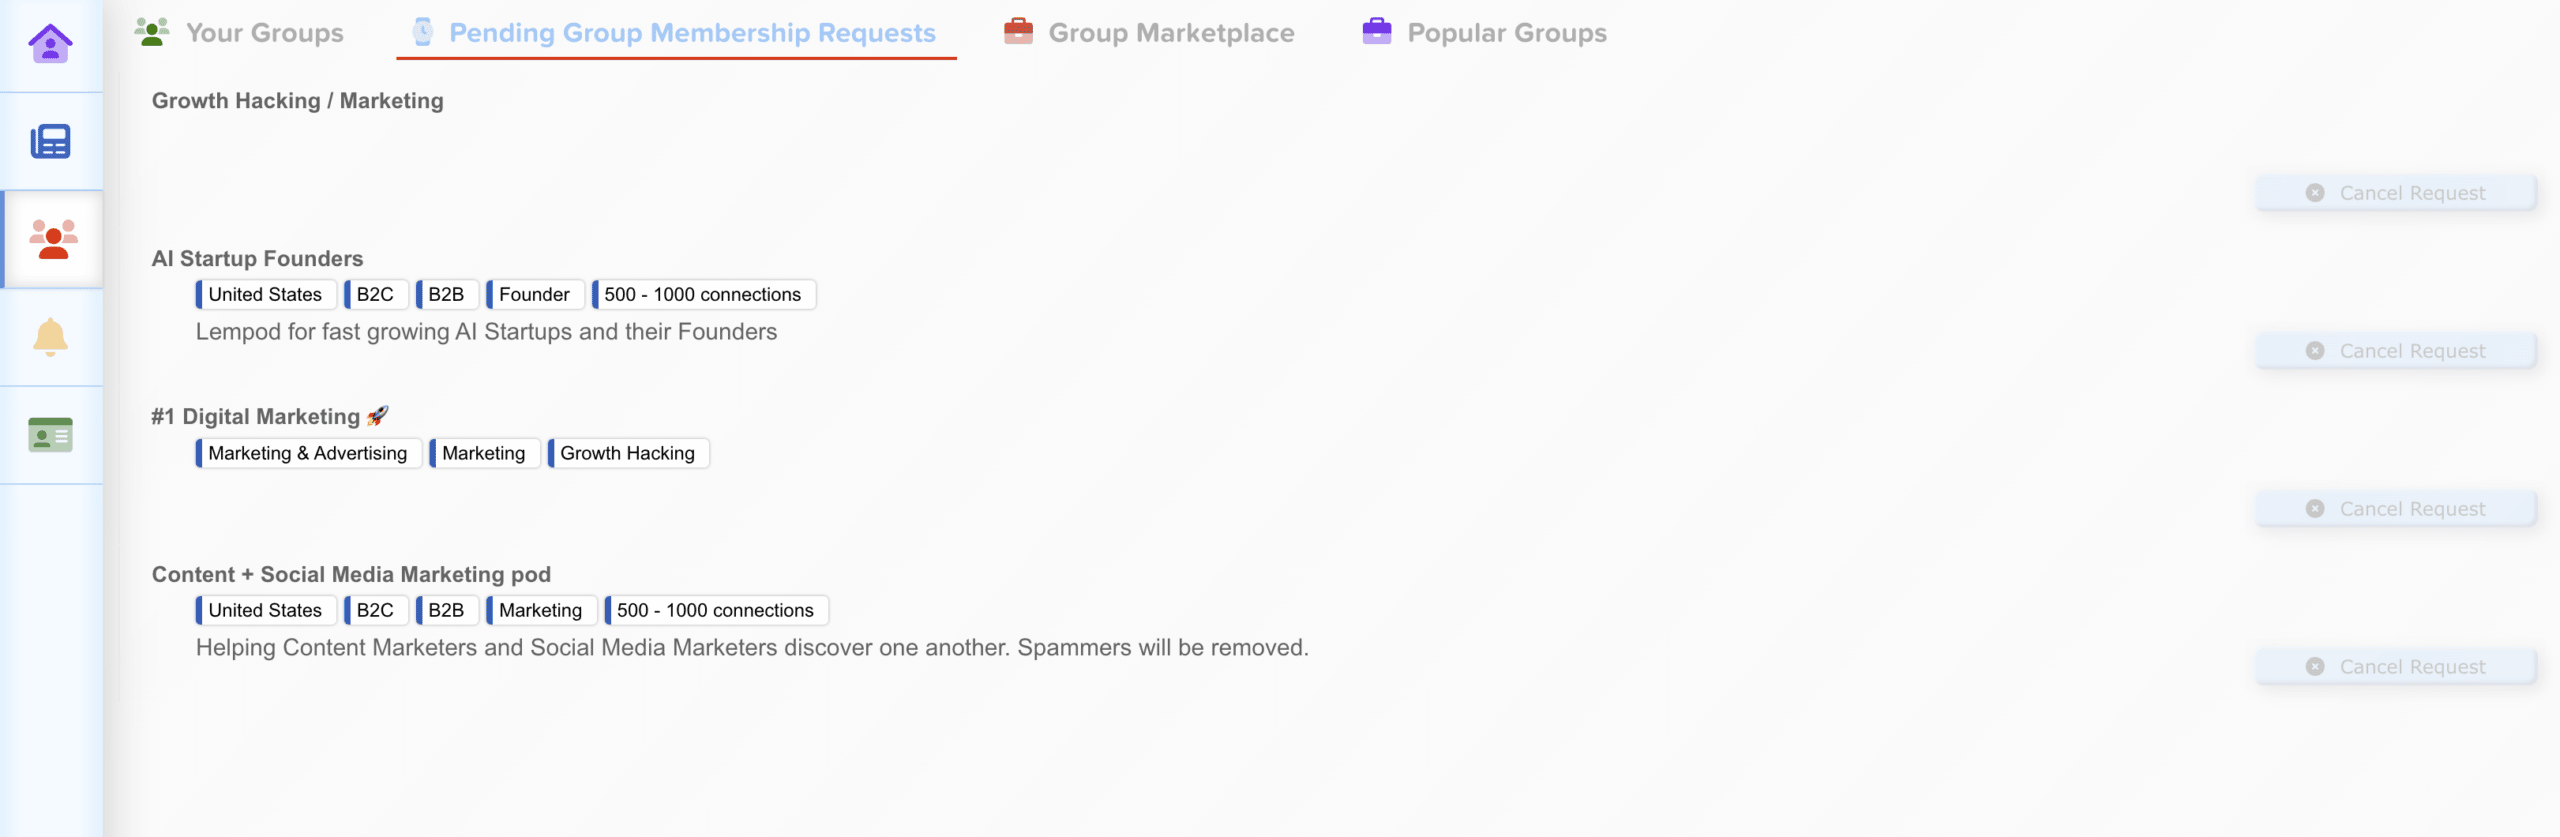Click the Popular Groups briefcase icon

[x=1376, y=32]
